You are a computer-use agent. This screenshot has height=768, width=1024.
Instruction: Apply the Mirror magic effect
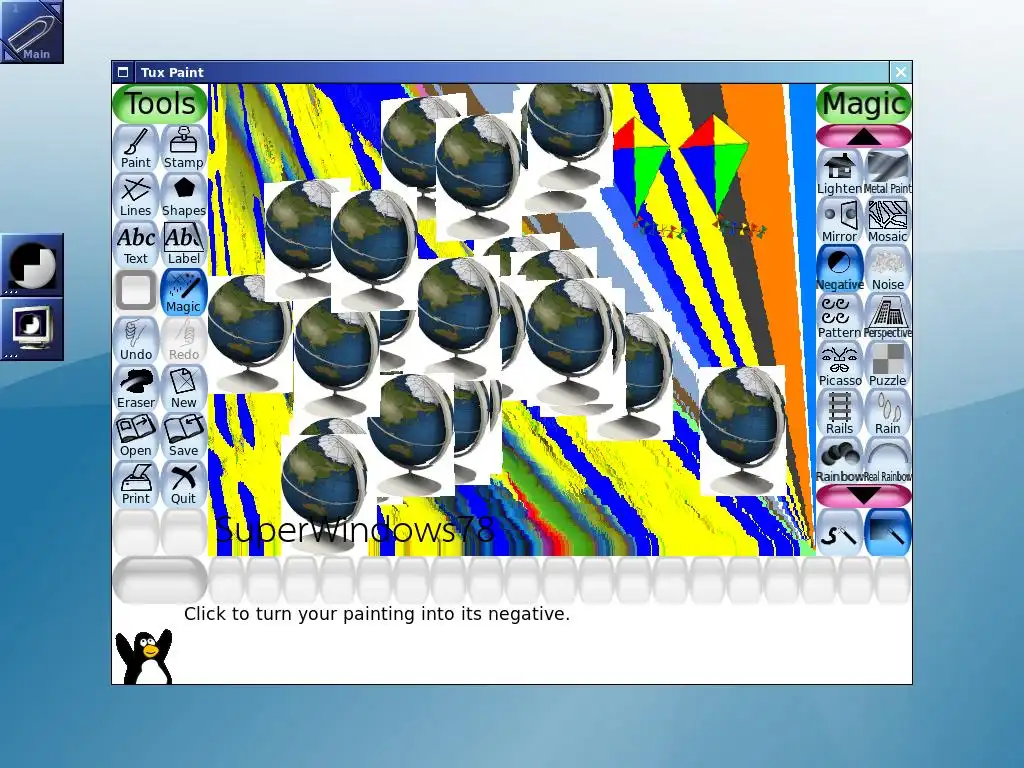(x=840, y=221)
